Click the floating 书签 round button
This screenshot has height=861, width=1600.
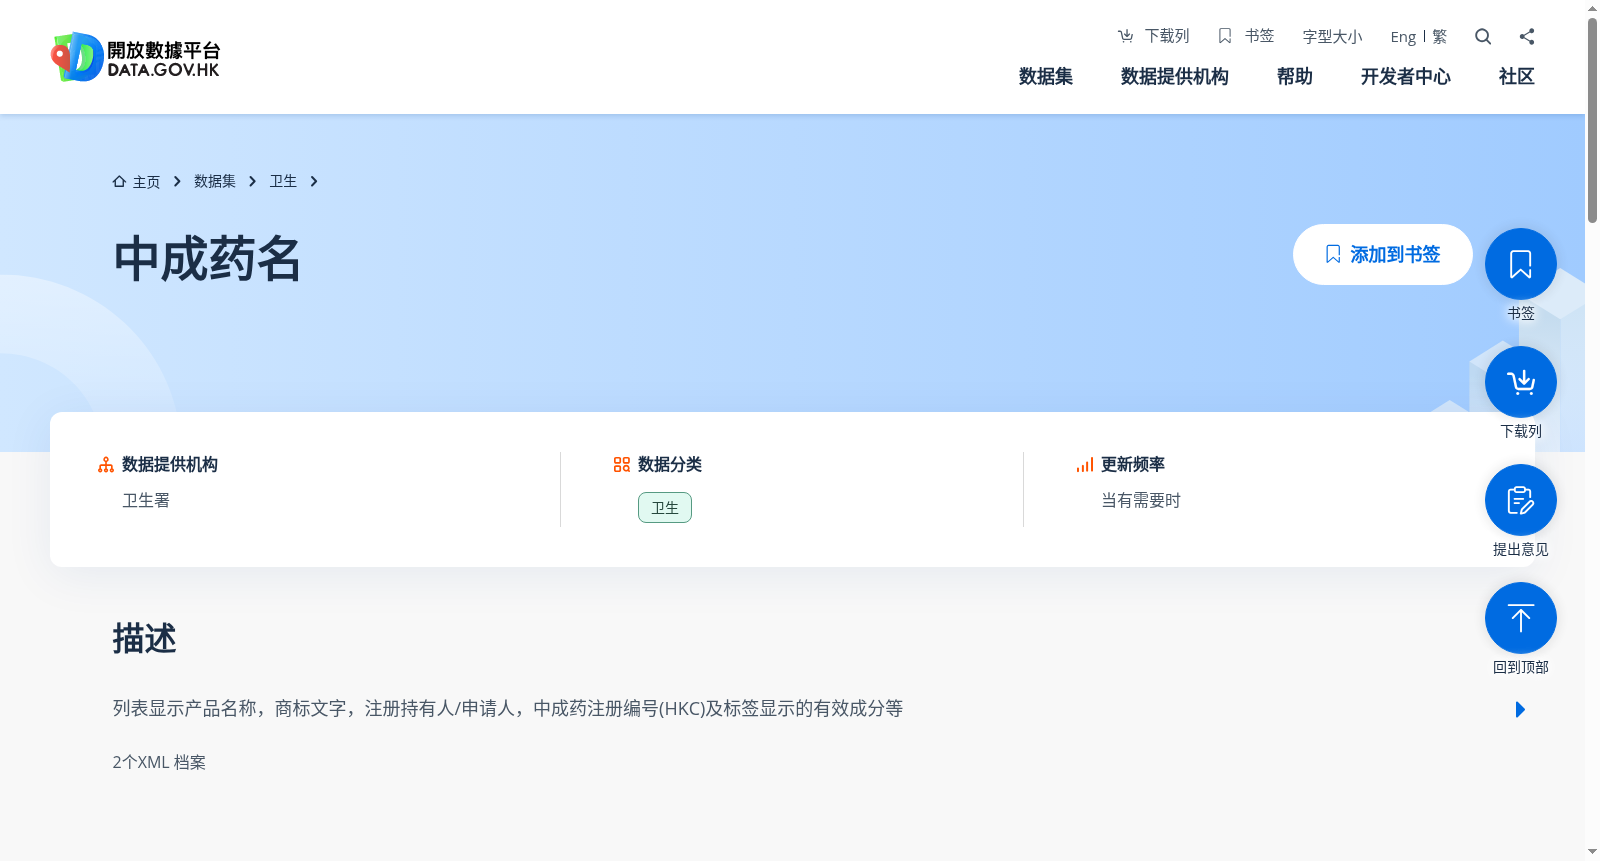coord(1521,264)
